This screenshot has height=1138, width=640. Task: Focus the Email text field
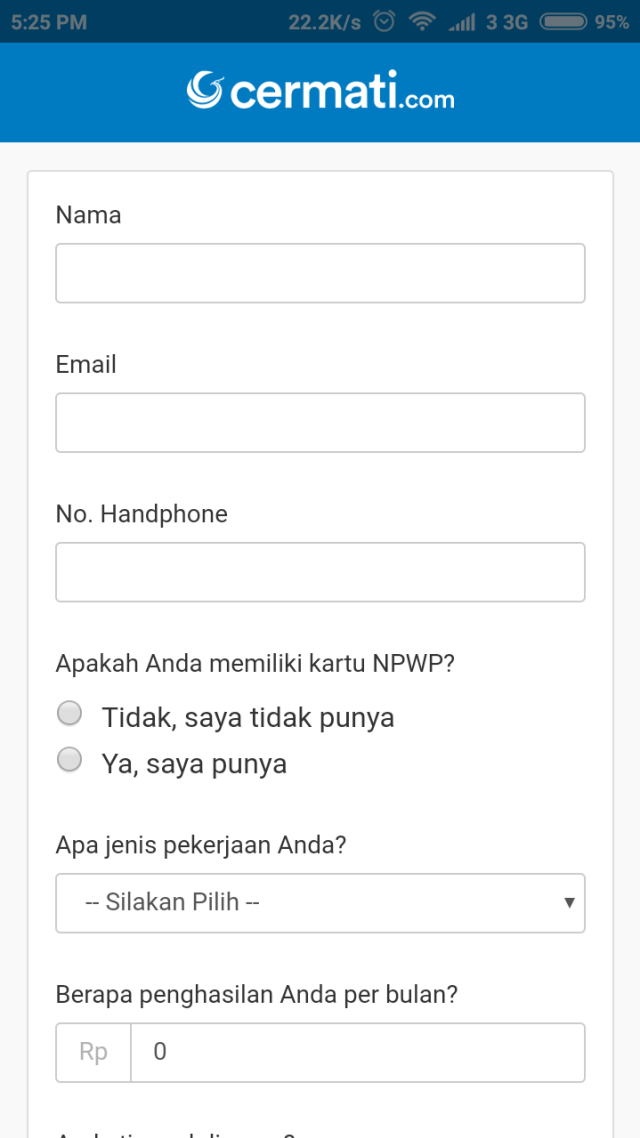coord(320,422)
